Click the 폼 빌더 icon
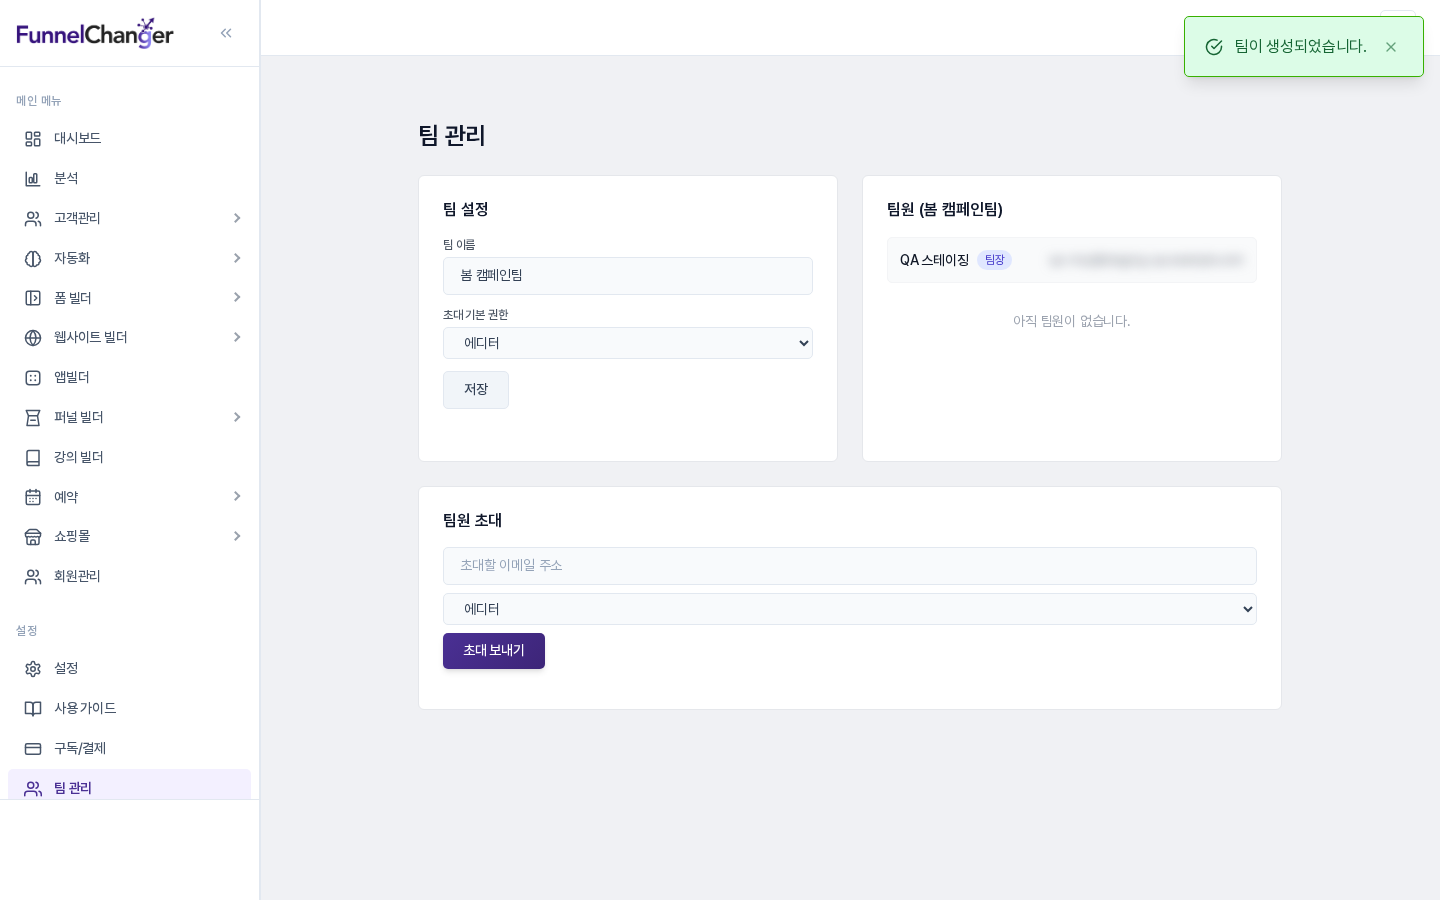Image resolution: width=1440 pixels, height=900 pixels. coord(33,298)
